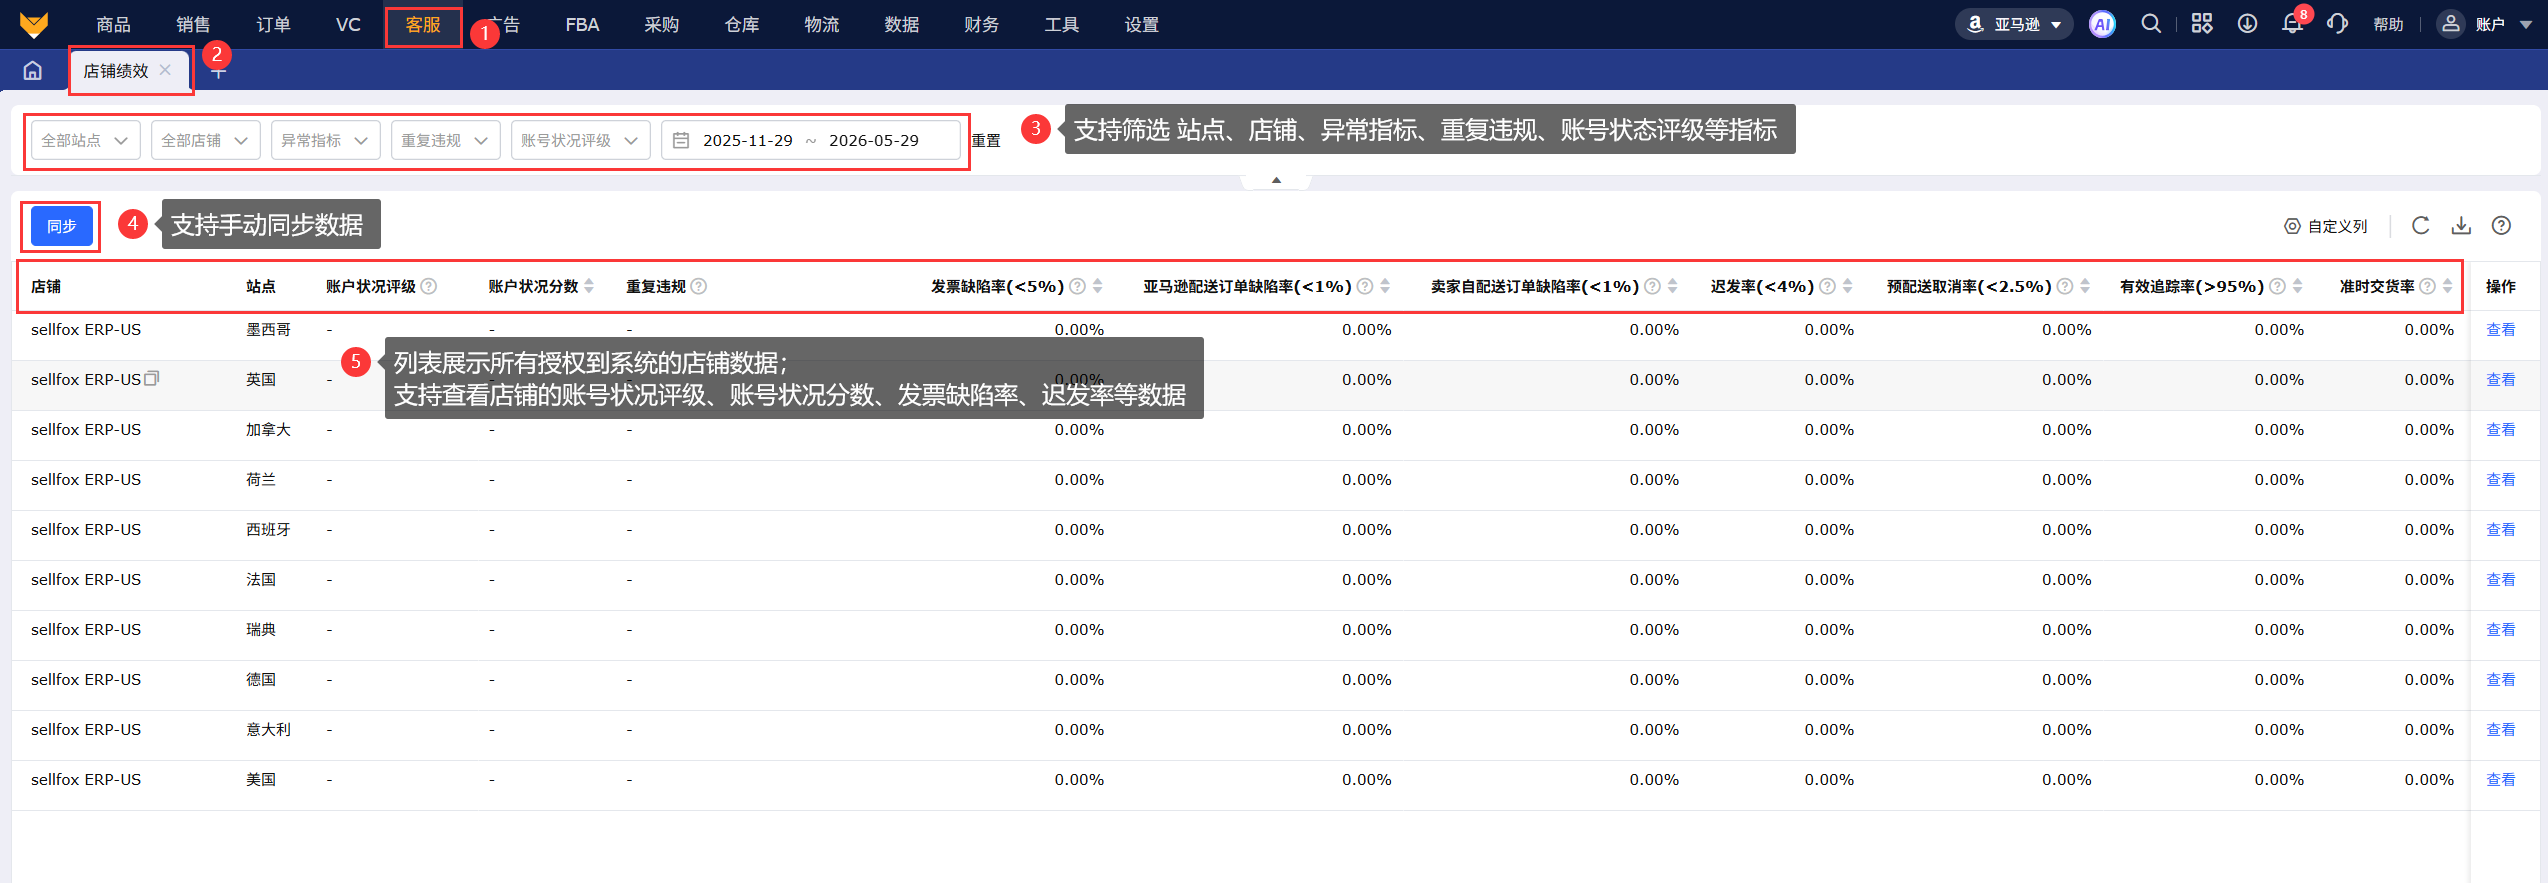Image resolution: width=2548 pixels, height=883 pixels.
Task: Click the 西班牙 site cell
Action: coord(268,529)
